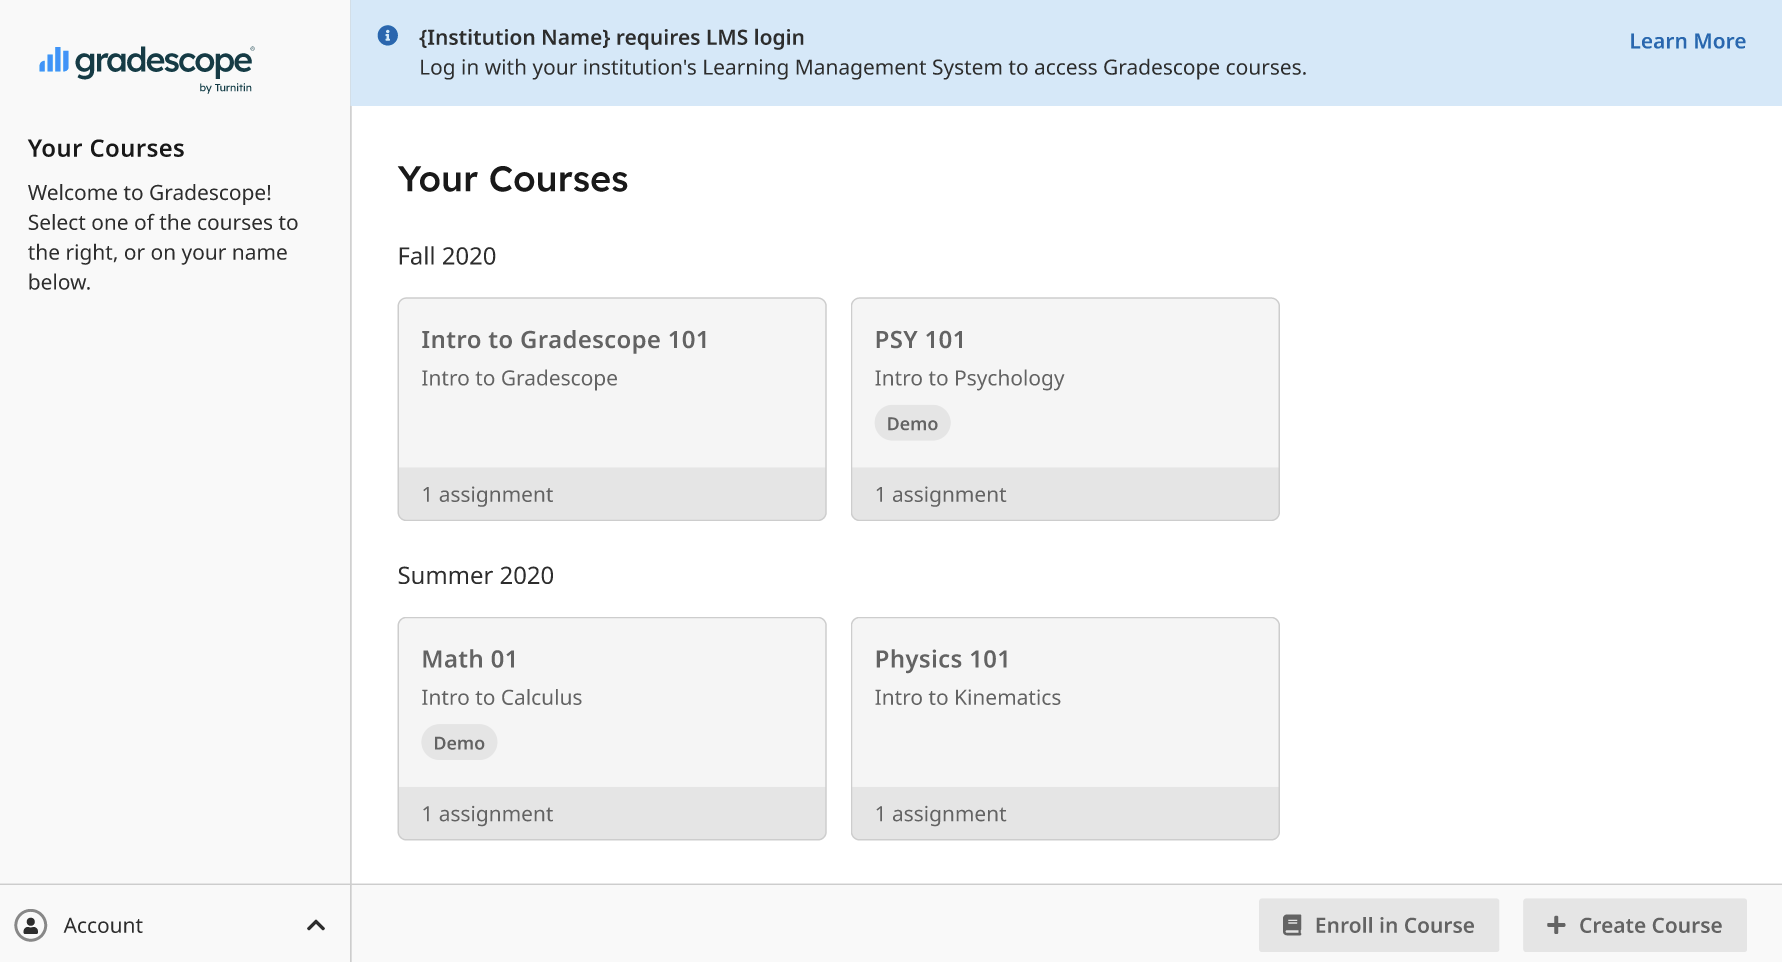Collapse the Account section chevron
This screenshot has width=1782, height=962.
click(316, 925)
